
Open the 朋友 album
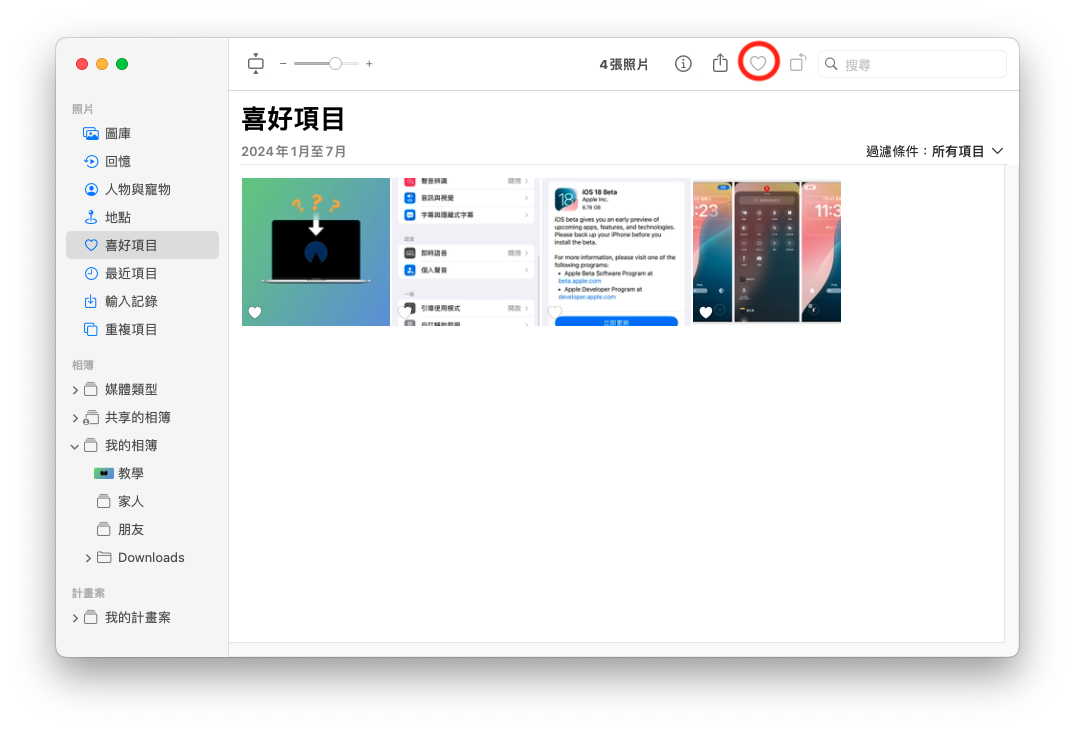point(142,529)
